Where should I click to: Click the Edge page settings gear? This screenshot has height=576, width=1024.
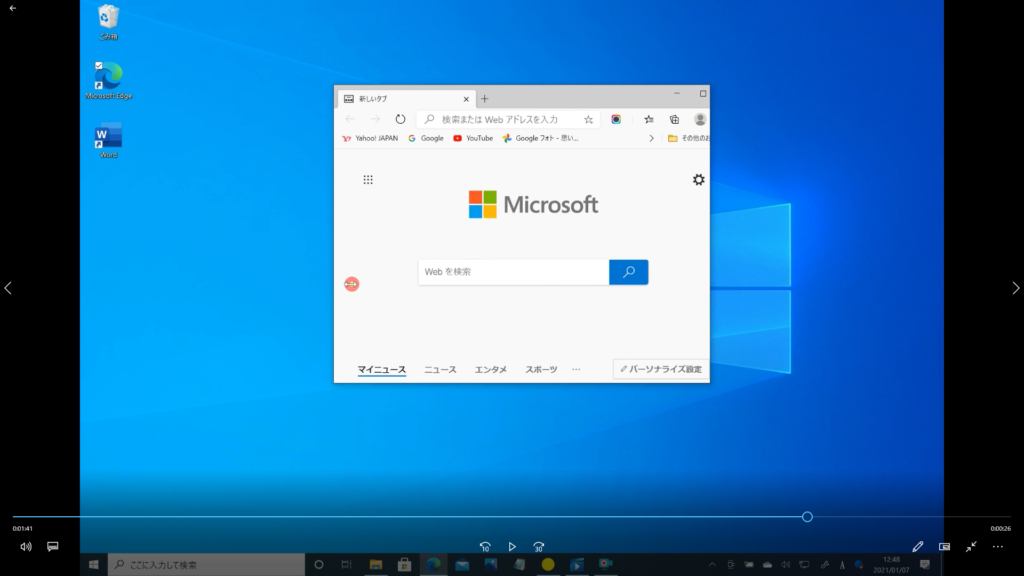[x=698, y=180]
